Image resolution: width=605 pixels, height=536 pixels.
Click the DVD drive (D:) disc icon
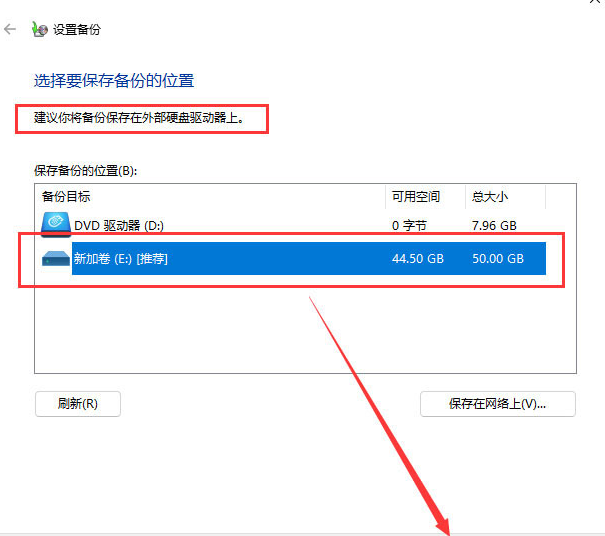click(x=55, y=224)
